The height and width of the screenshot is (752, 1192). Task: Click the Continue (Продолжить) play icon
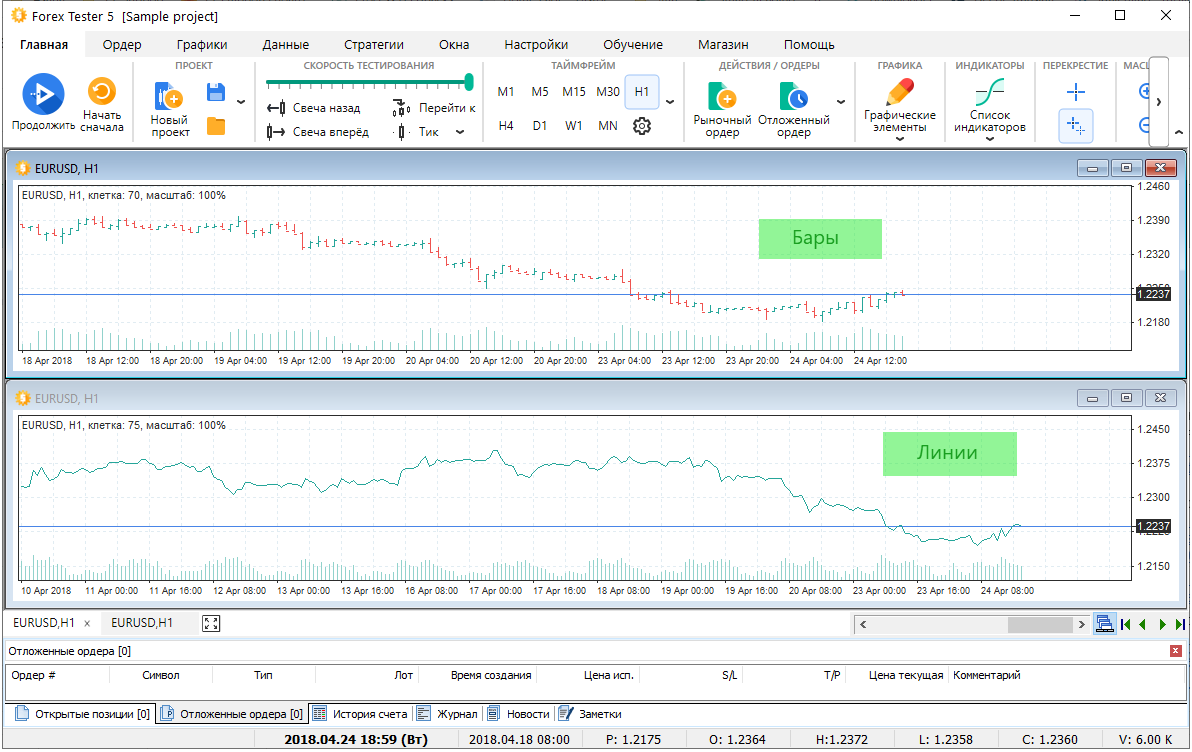coord(43,94)
